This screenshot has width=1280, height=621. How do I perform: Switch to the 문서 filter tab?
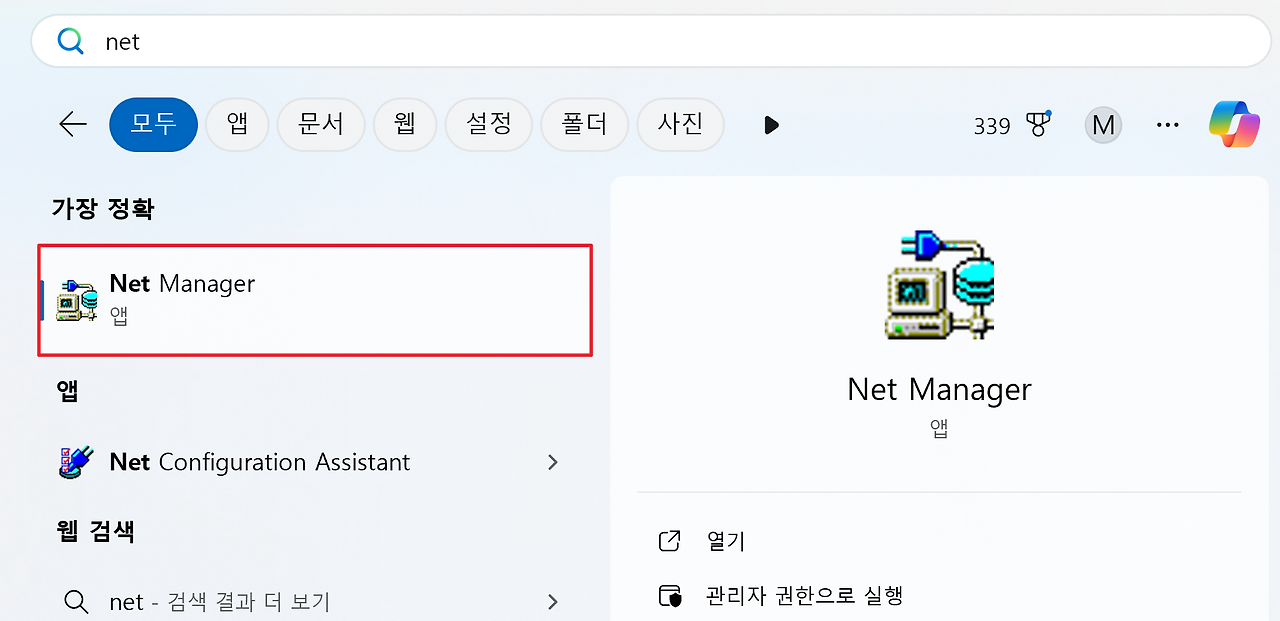(321, 124)
